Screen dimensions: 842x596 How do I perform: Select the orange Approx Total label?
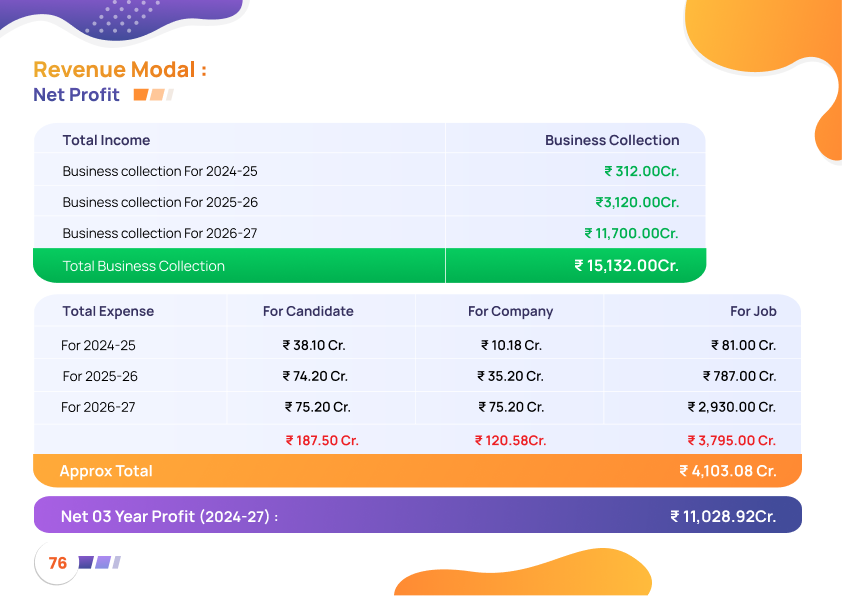[x=106, y=471]
